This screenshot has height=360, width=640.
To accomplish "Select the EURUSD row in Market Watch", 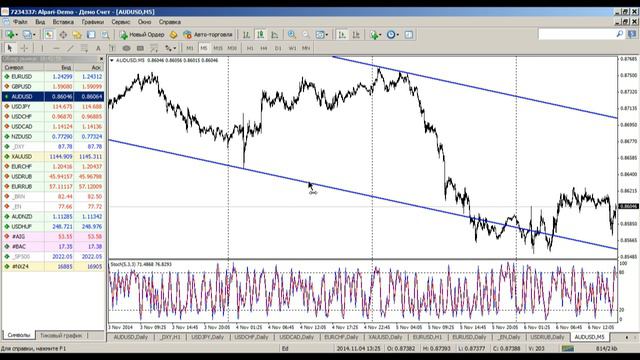I will coord(53,76).
